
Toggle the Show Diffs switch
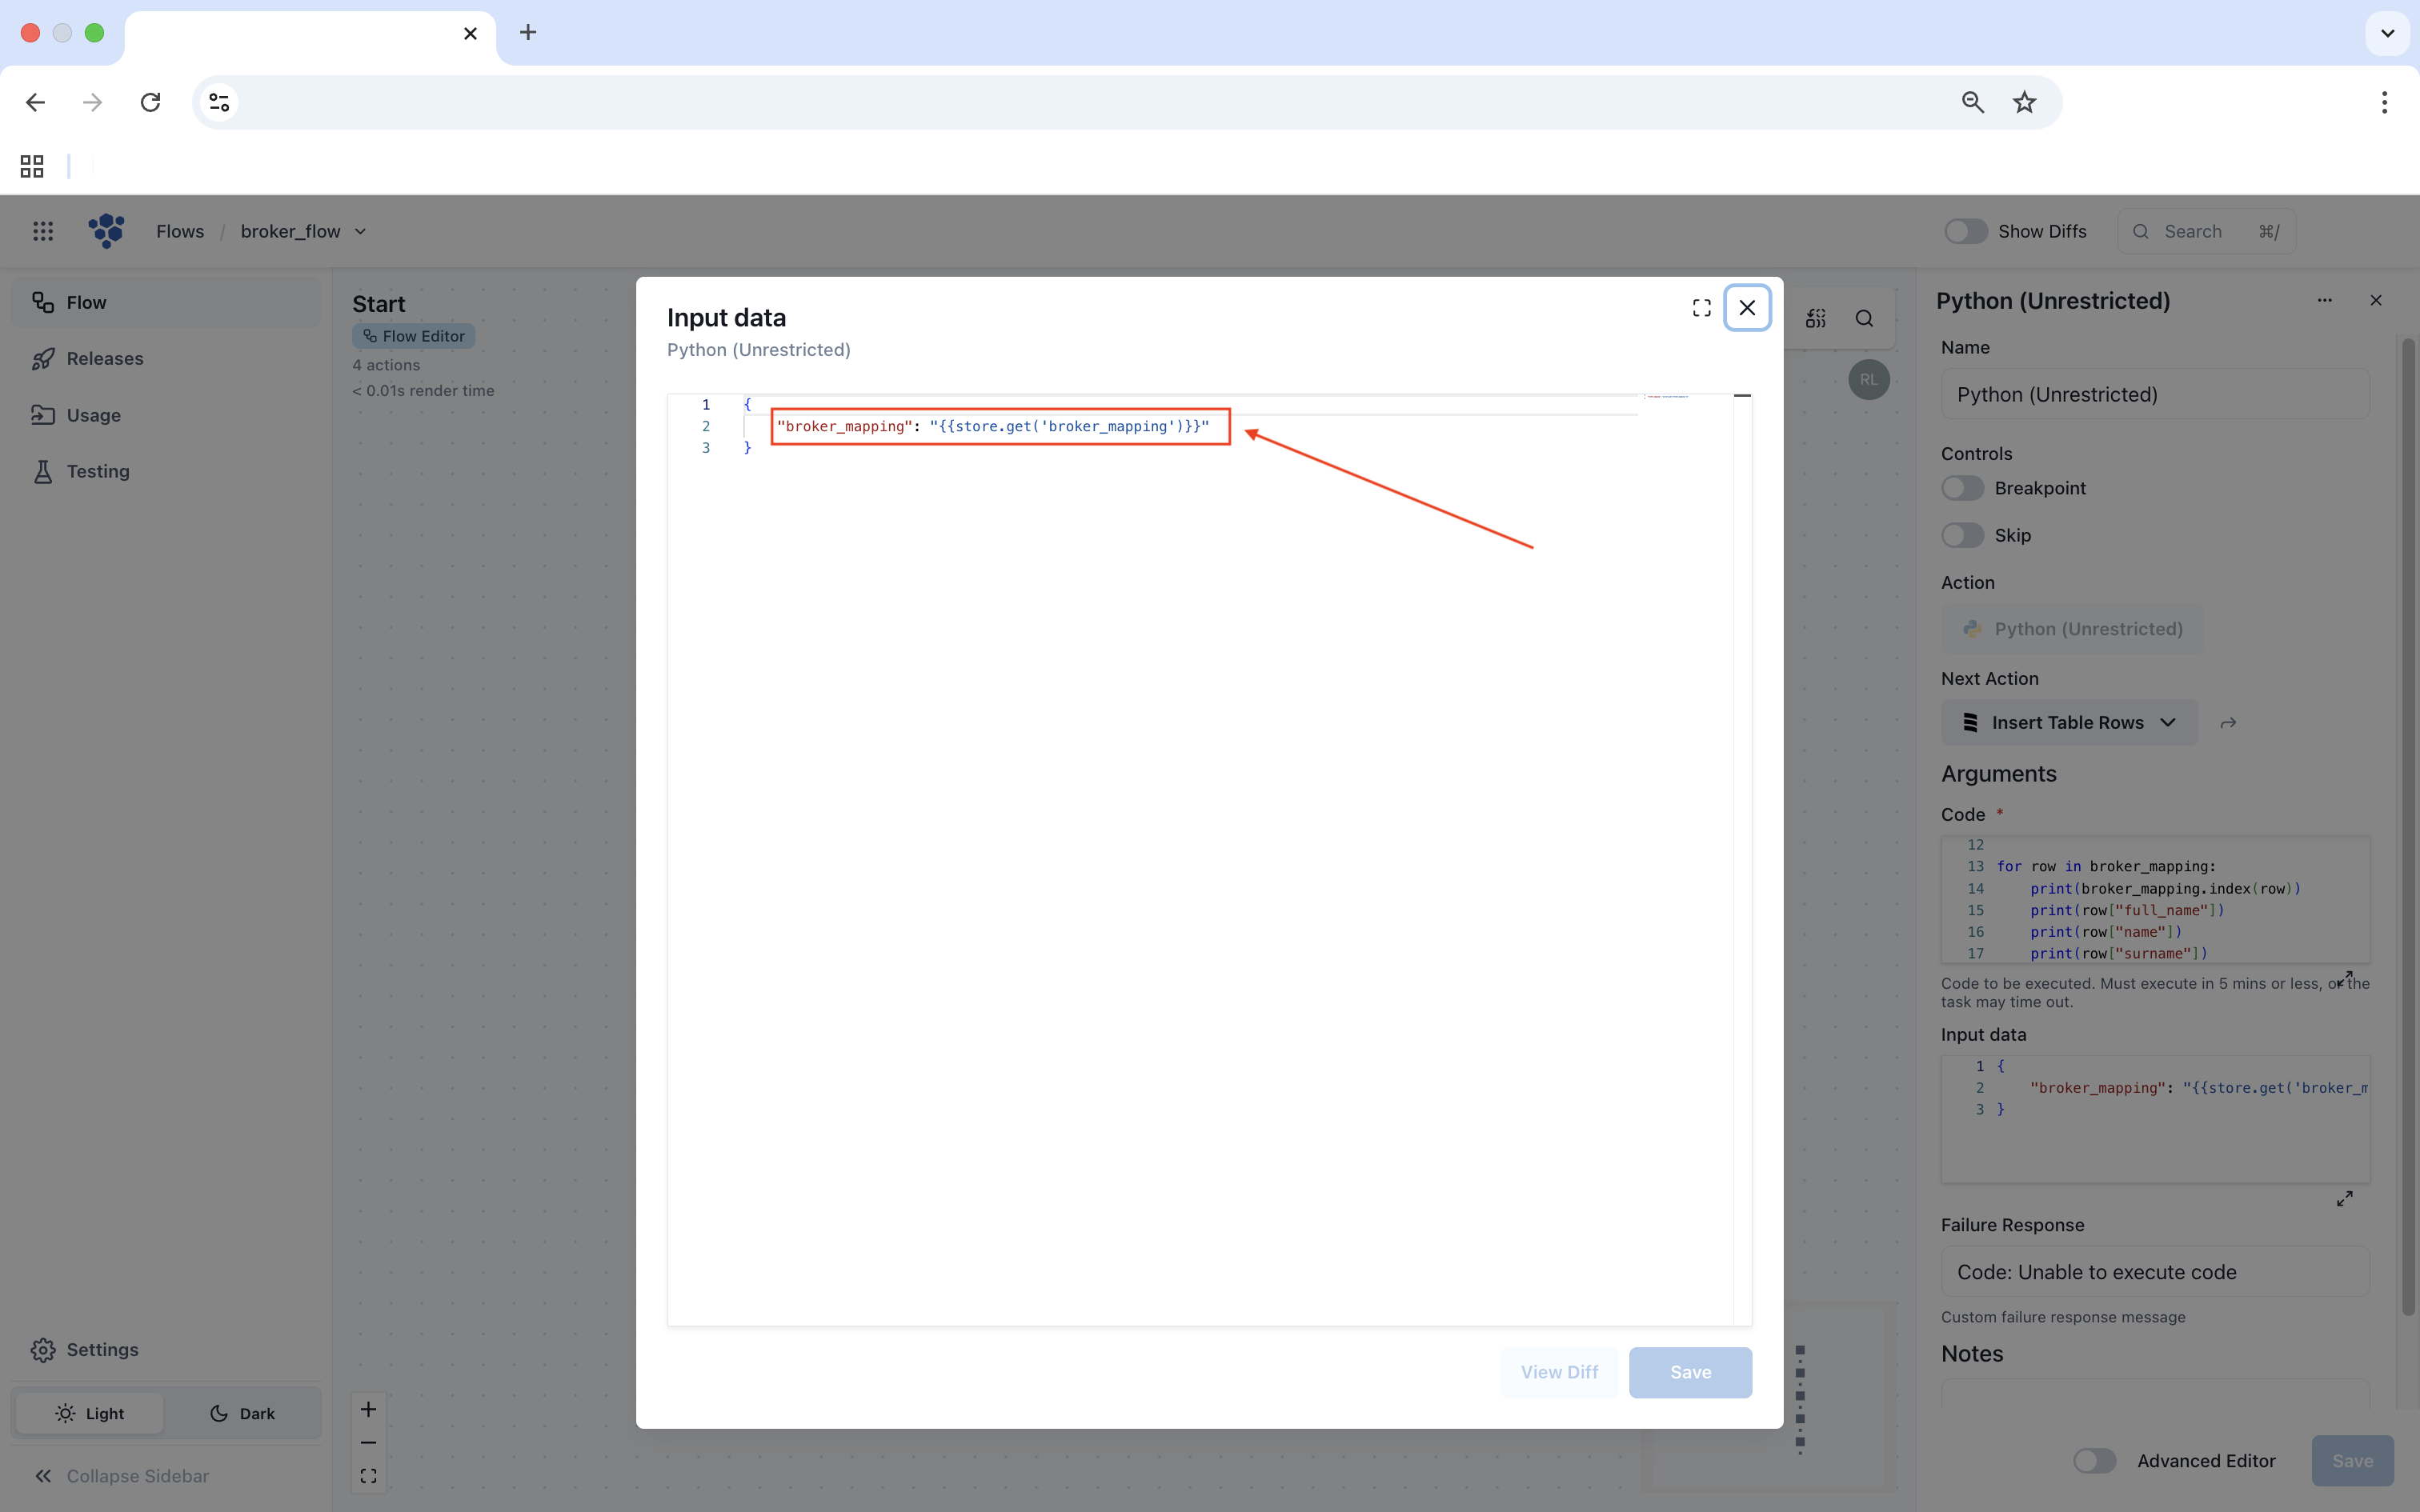pos(1965,231)
